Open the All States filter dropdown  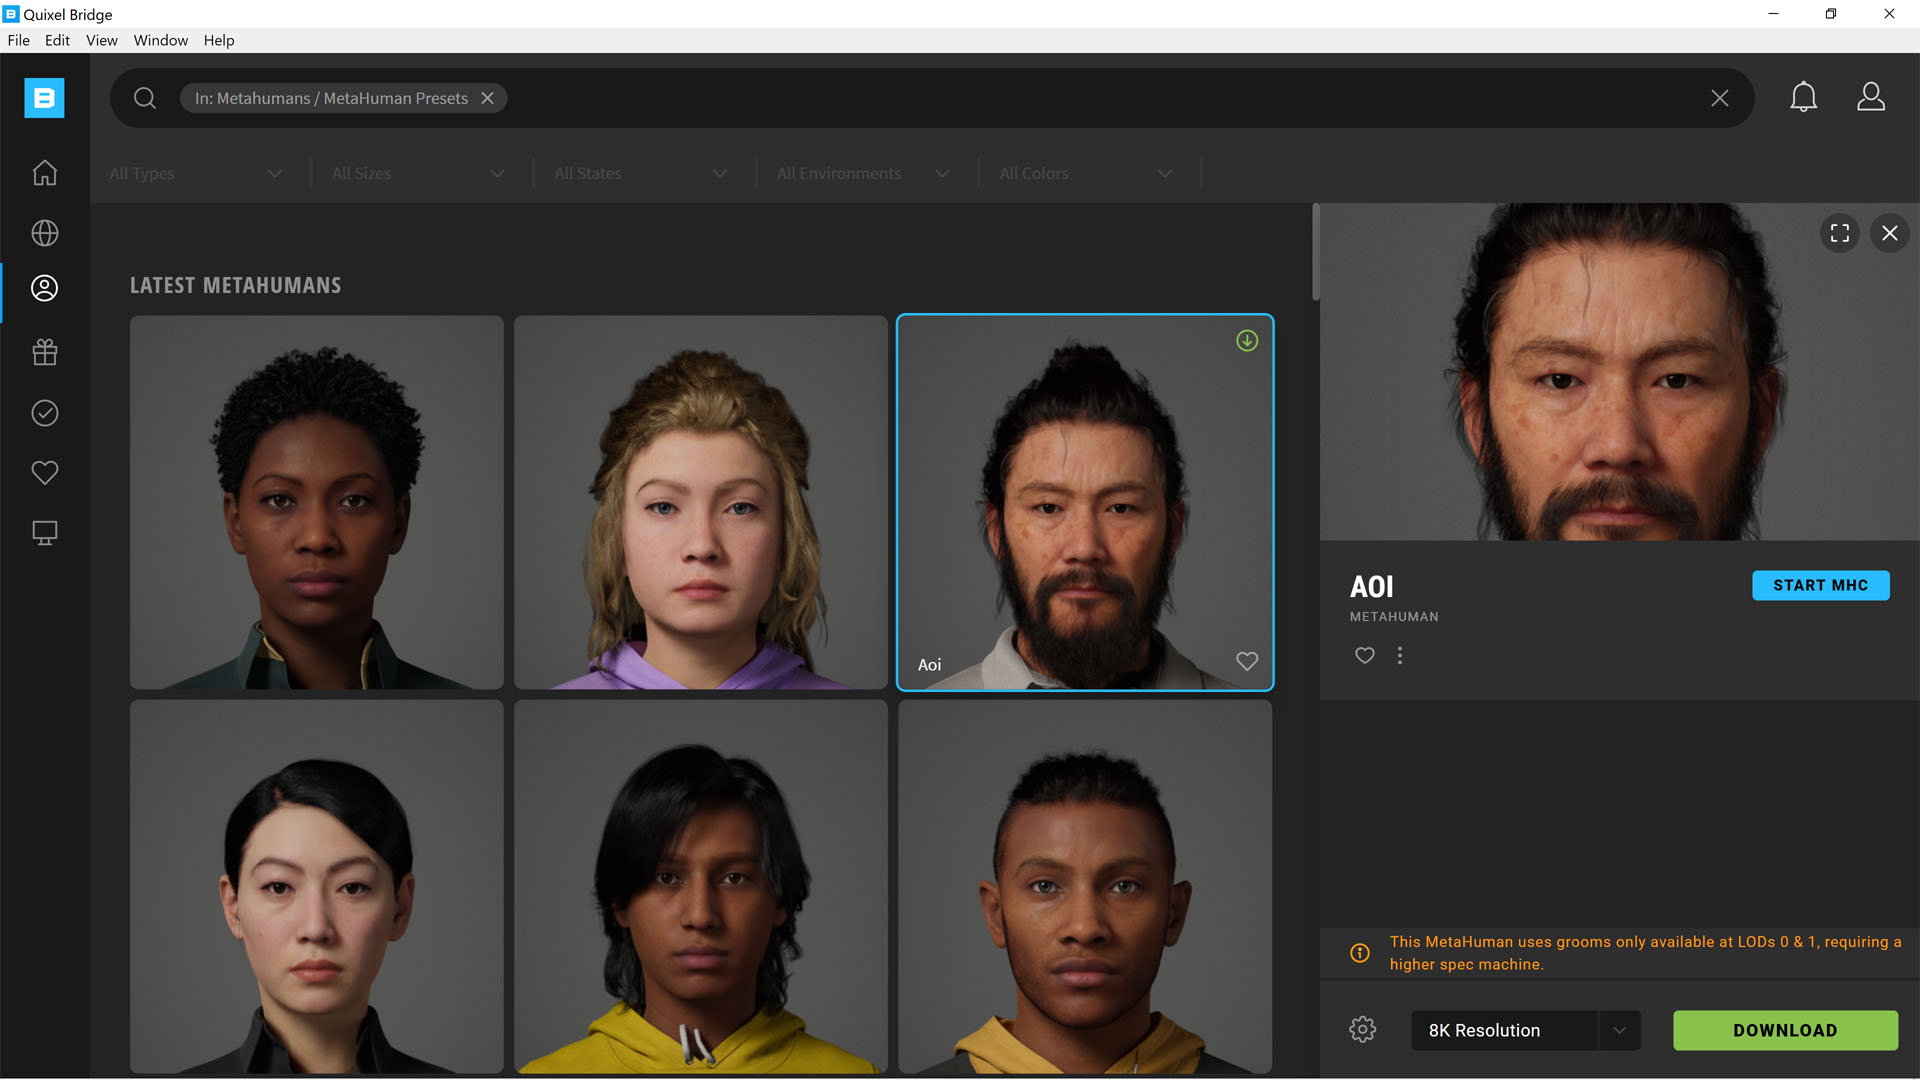coord(641,173)
